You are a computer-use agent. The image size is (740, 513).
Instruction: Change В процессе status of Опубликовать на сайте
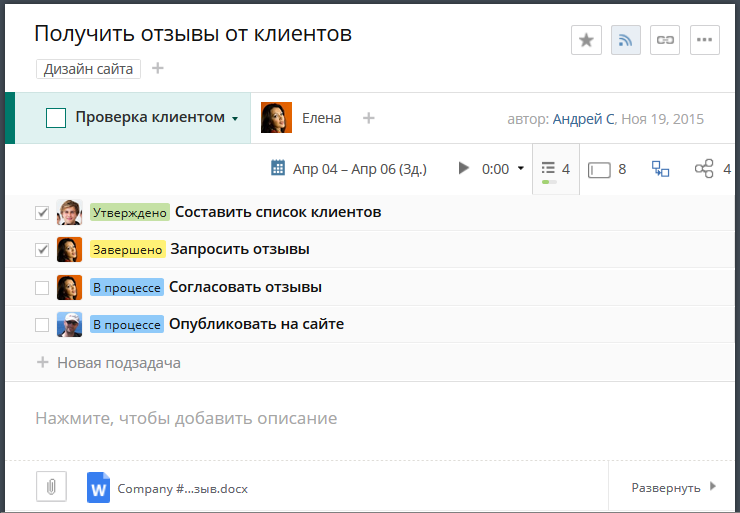(126, 324)
